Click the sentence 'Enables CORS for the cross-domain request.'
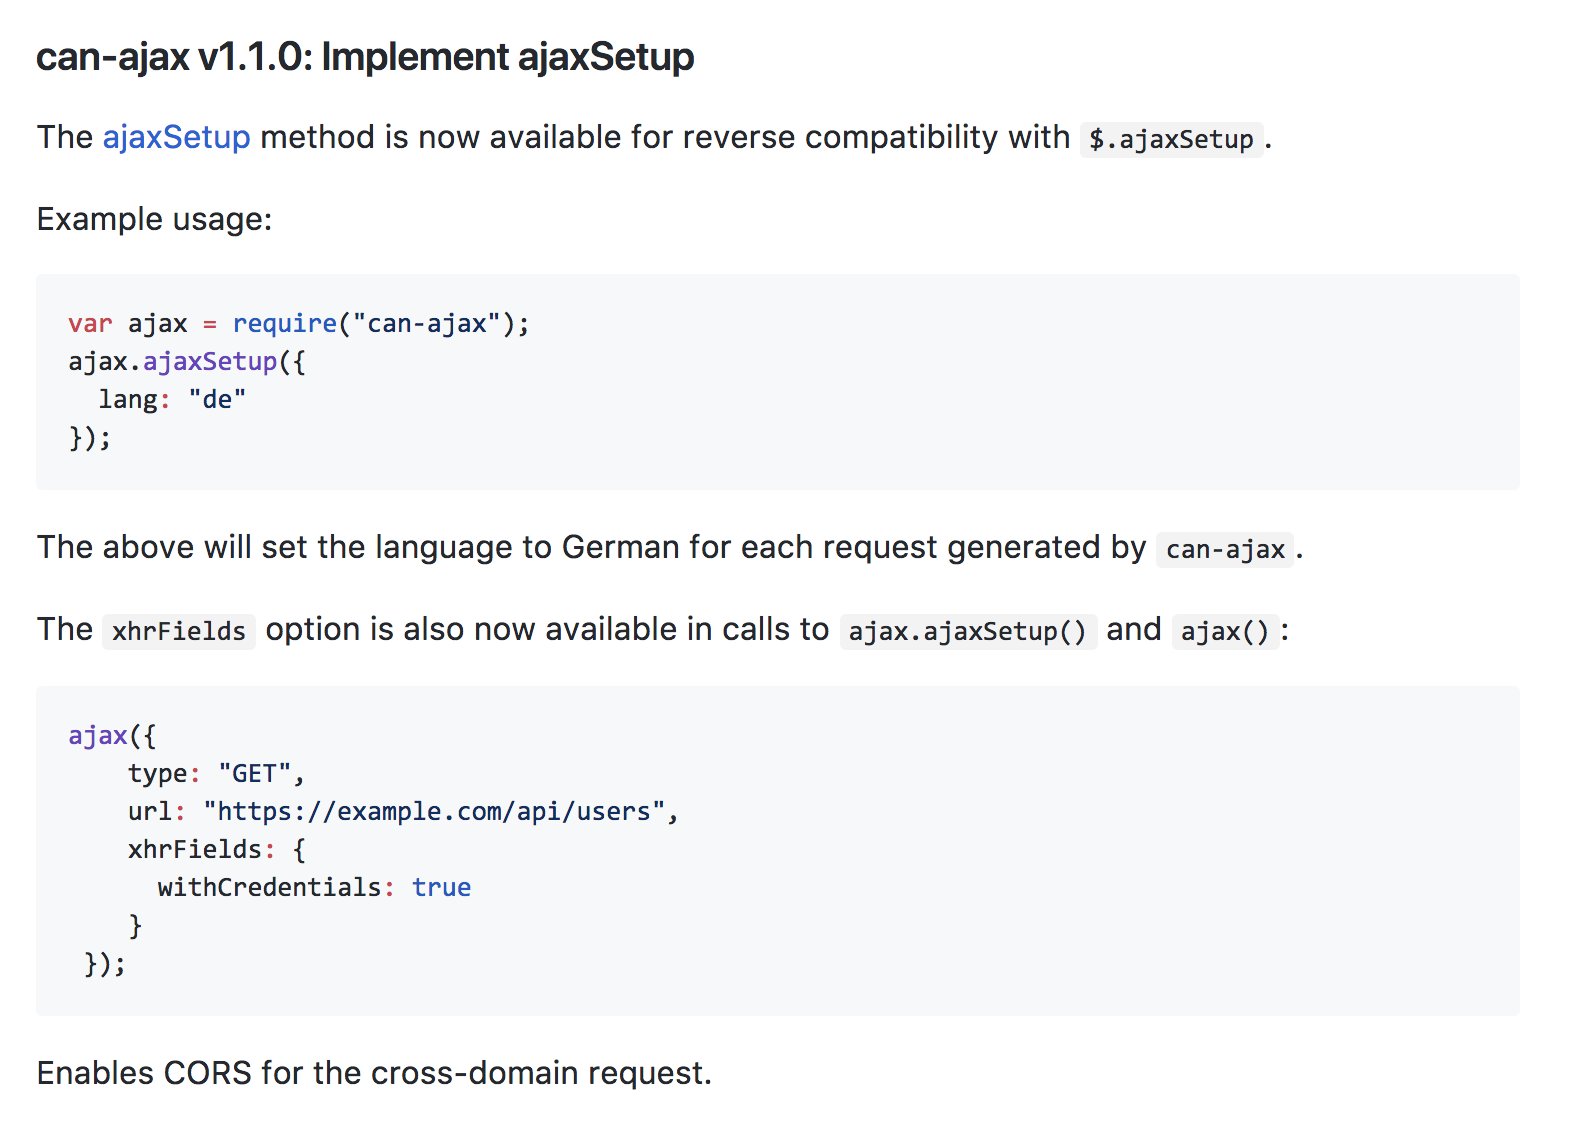This screenshot has width=1572, height=1136. (374, 1073)
